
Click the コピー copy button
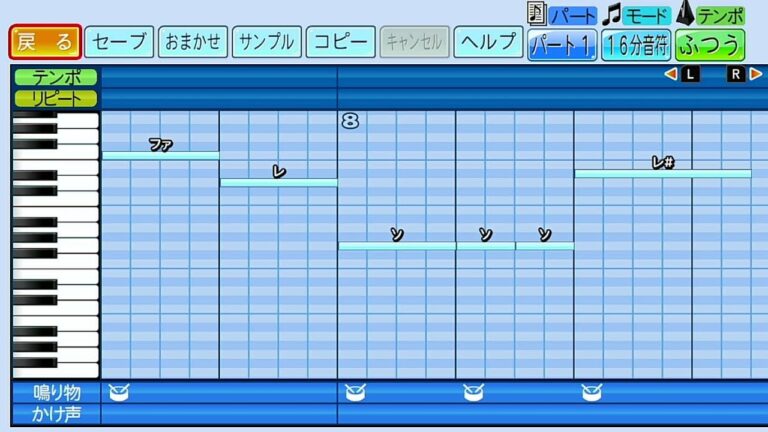pos(341,42)
